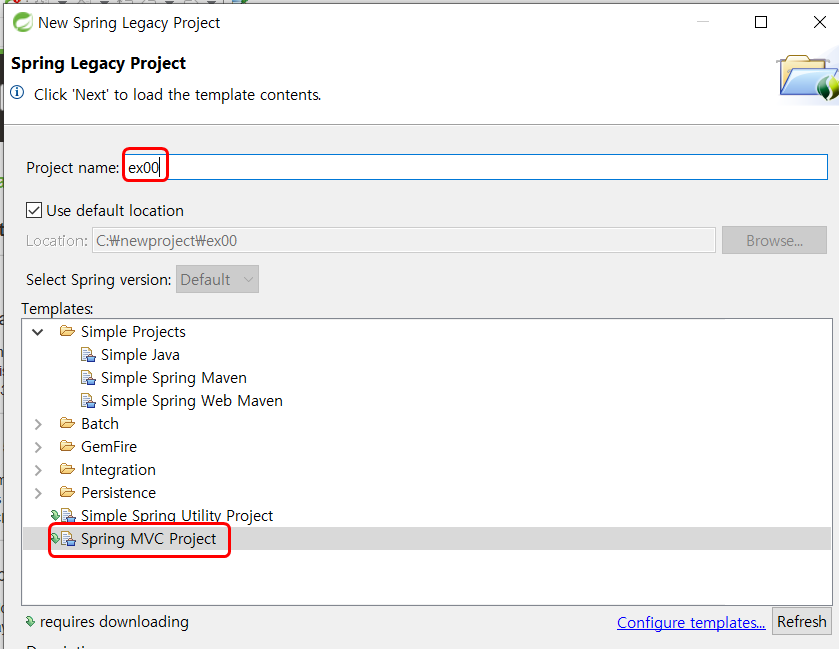The height and width of the screenshot is (649, 839).
Task: Click the 'Spring Legacy Project' heading
Action: pyautogui.click(x=98, y=63)
